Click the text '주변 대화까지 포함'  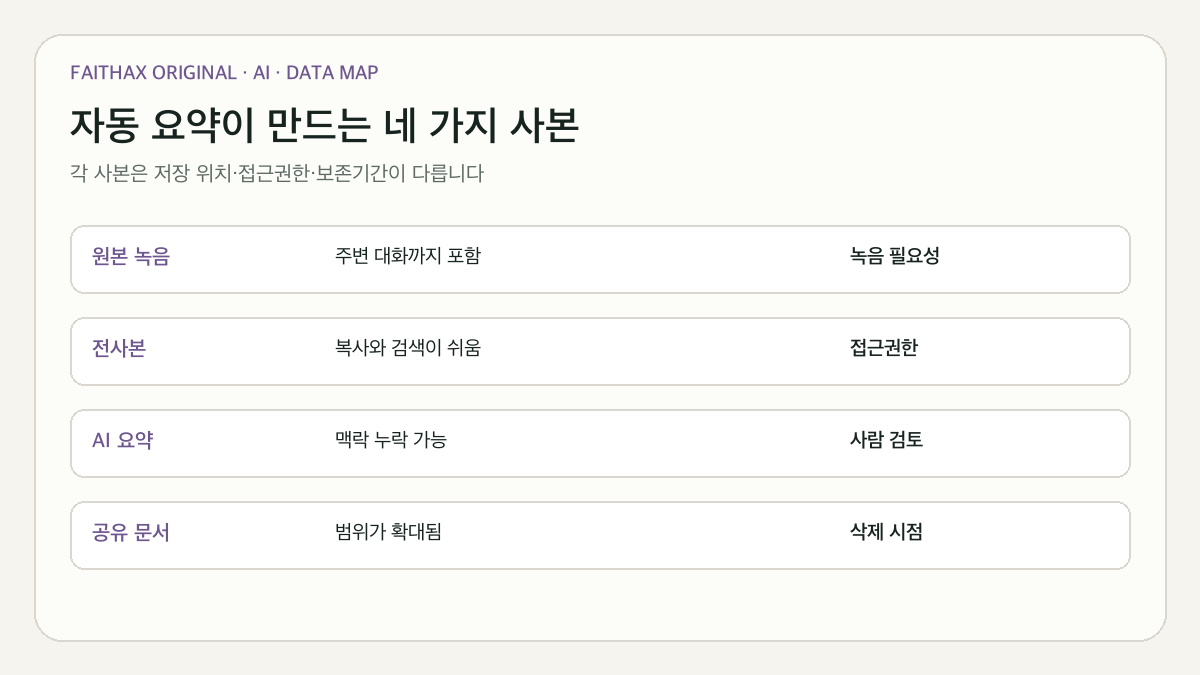pos(408,256)
